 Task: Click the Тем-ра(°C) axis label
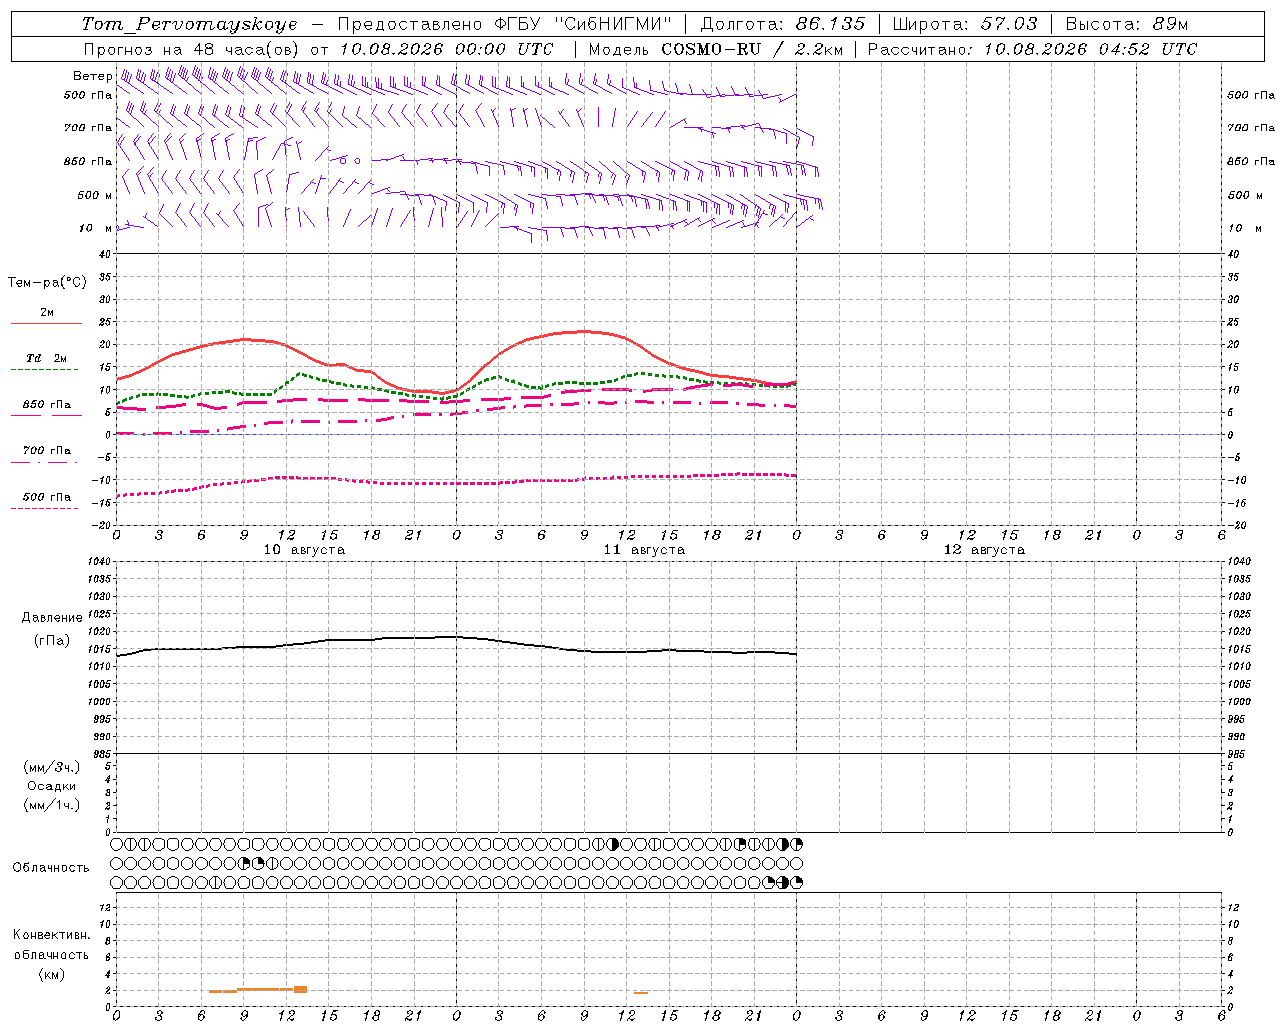[x=47, y=283]
